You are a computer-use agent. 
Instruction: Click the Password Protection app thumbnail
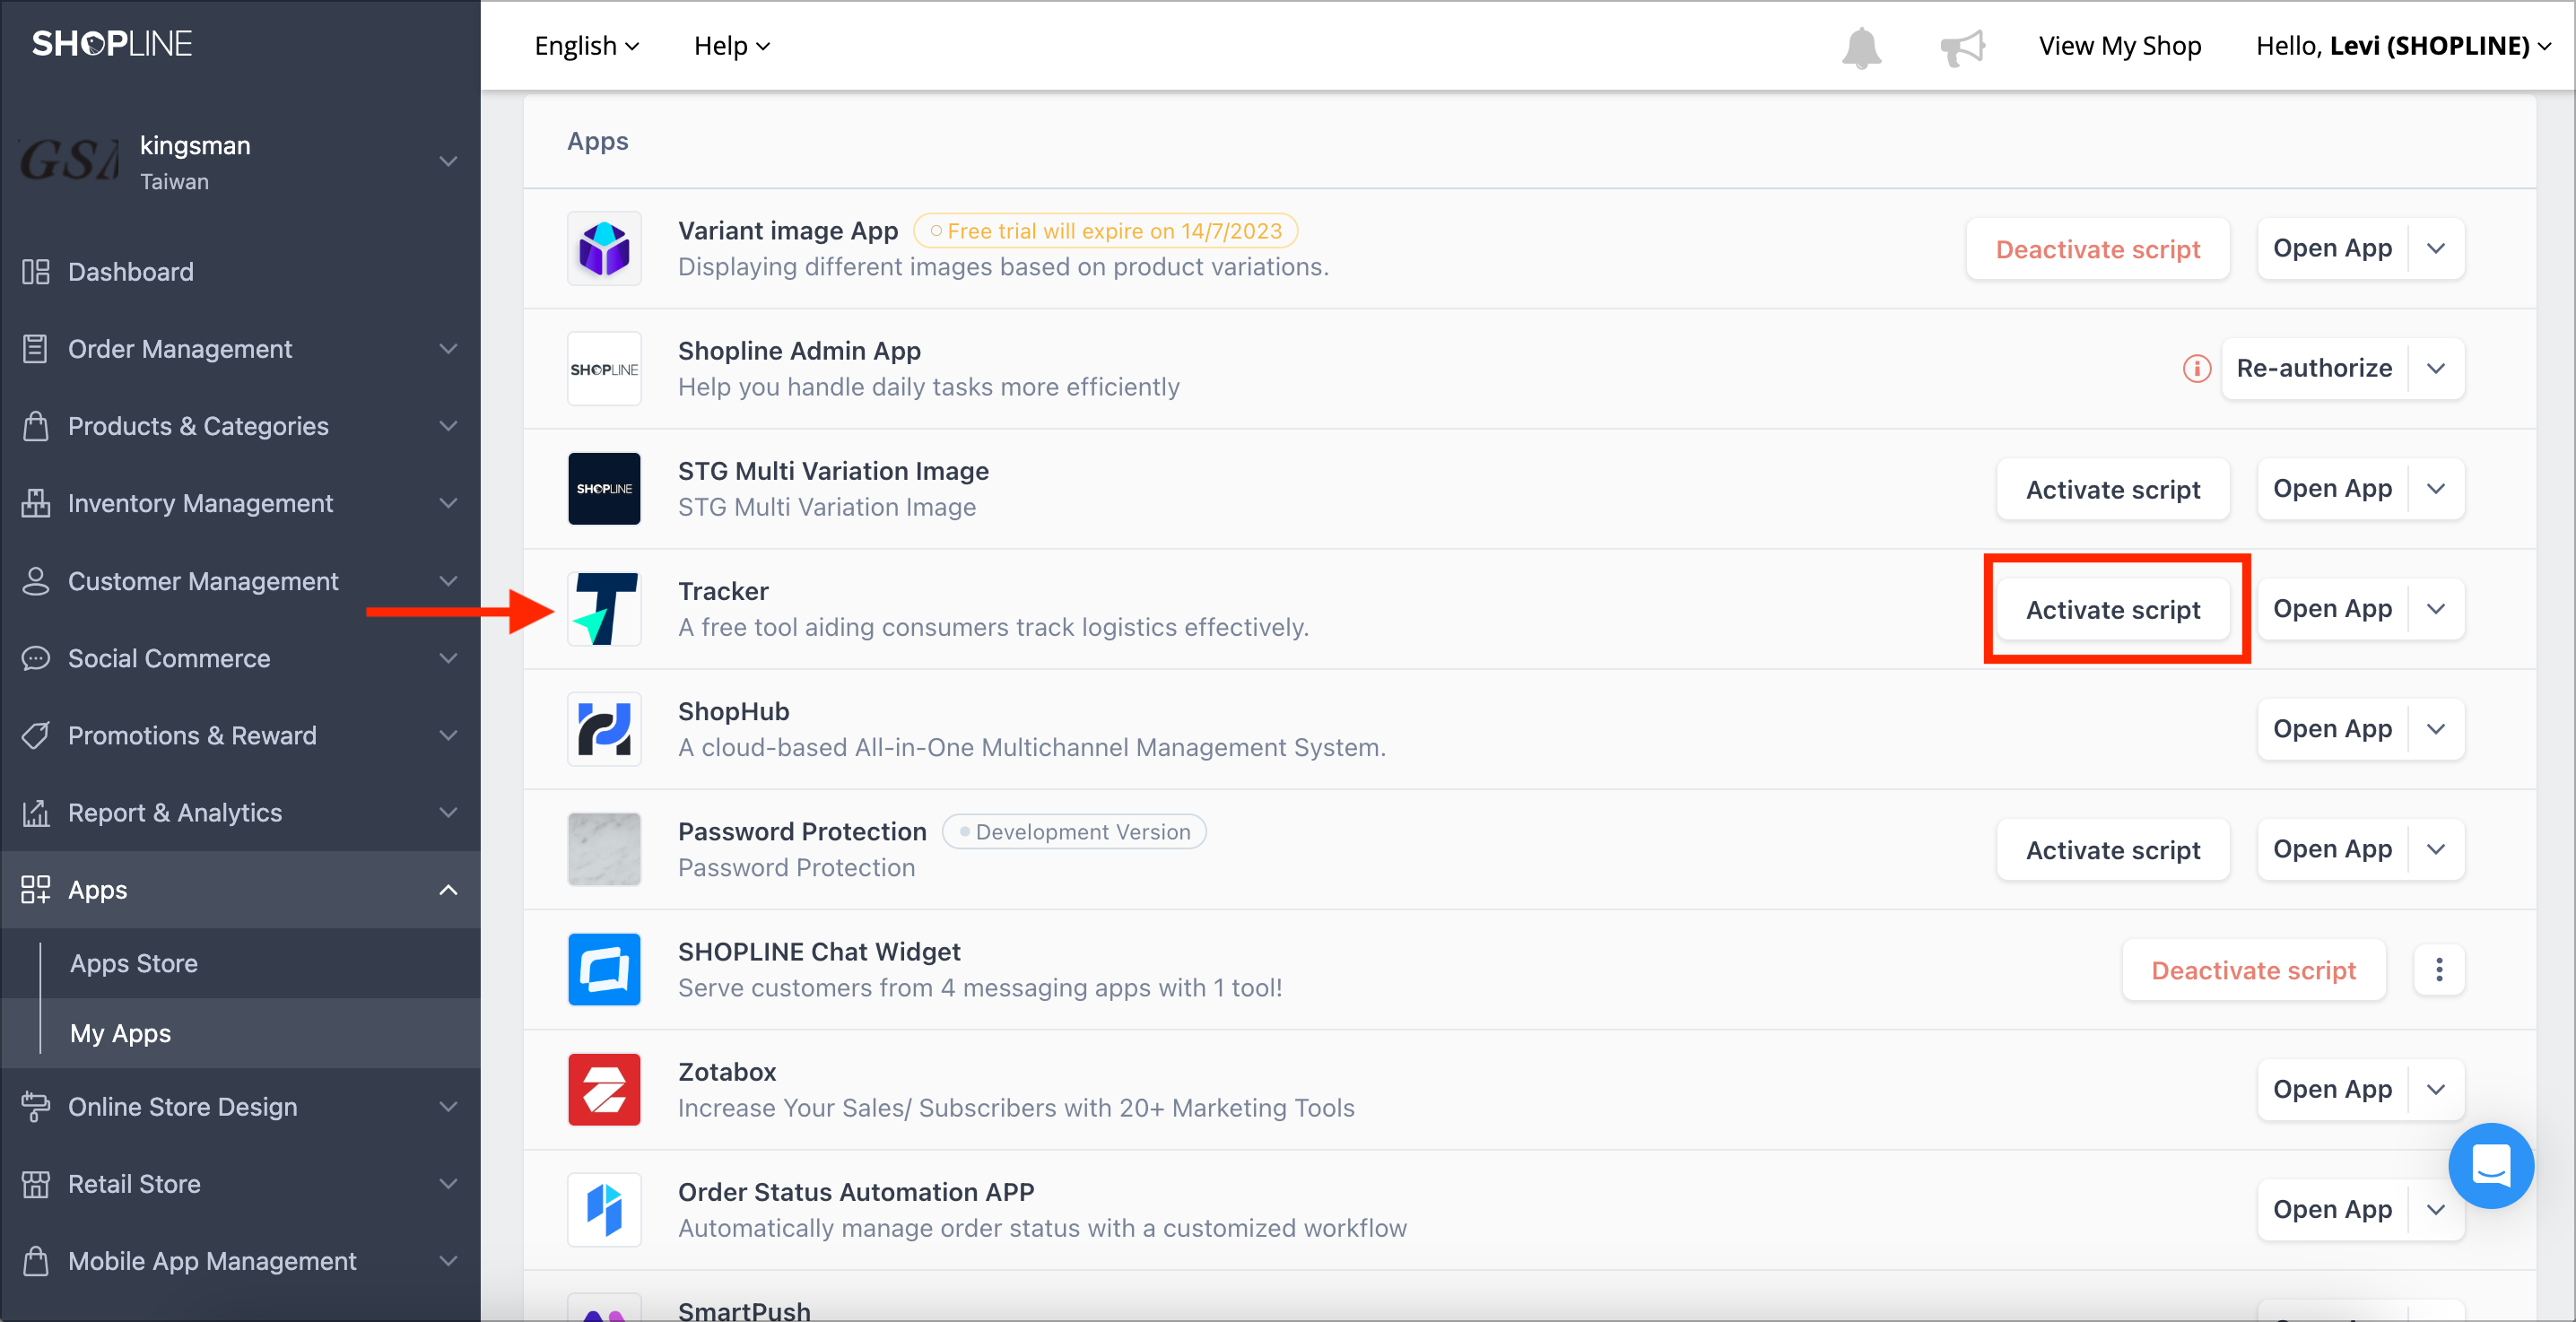pos(604,849)
